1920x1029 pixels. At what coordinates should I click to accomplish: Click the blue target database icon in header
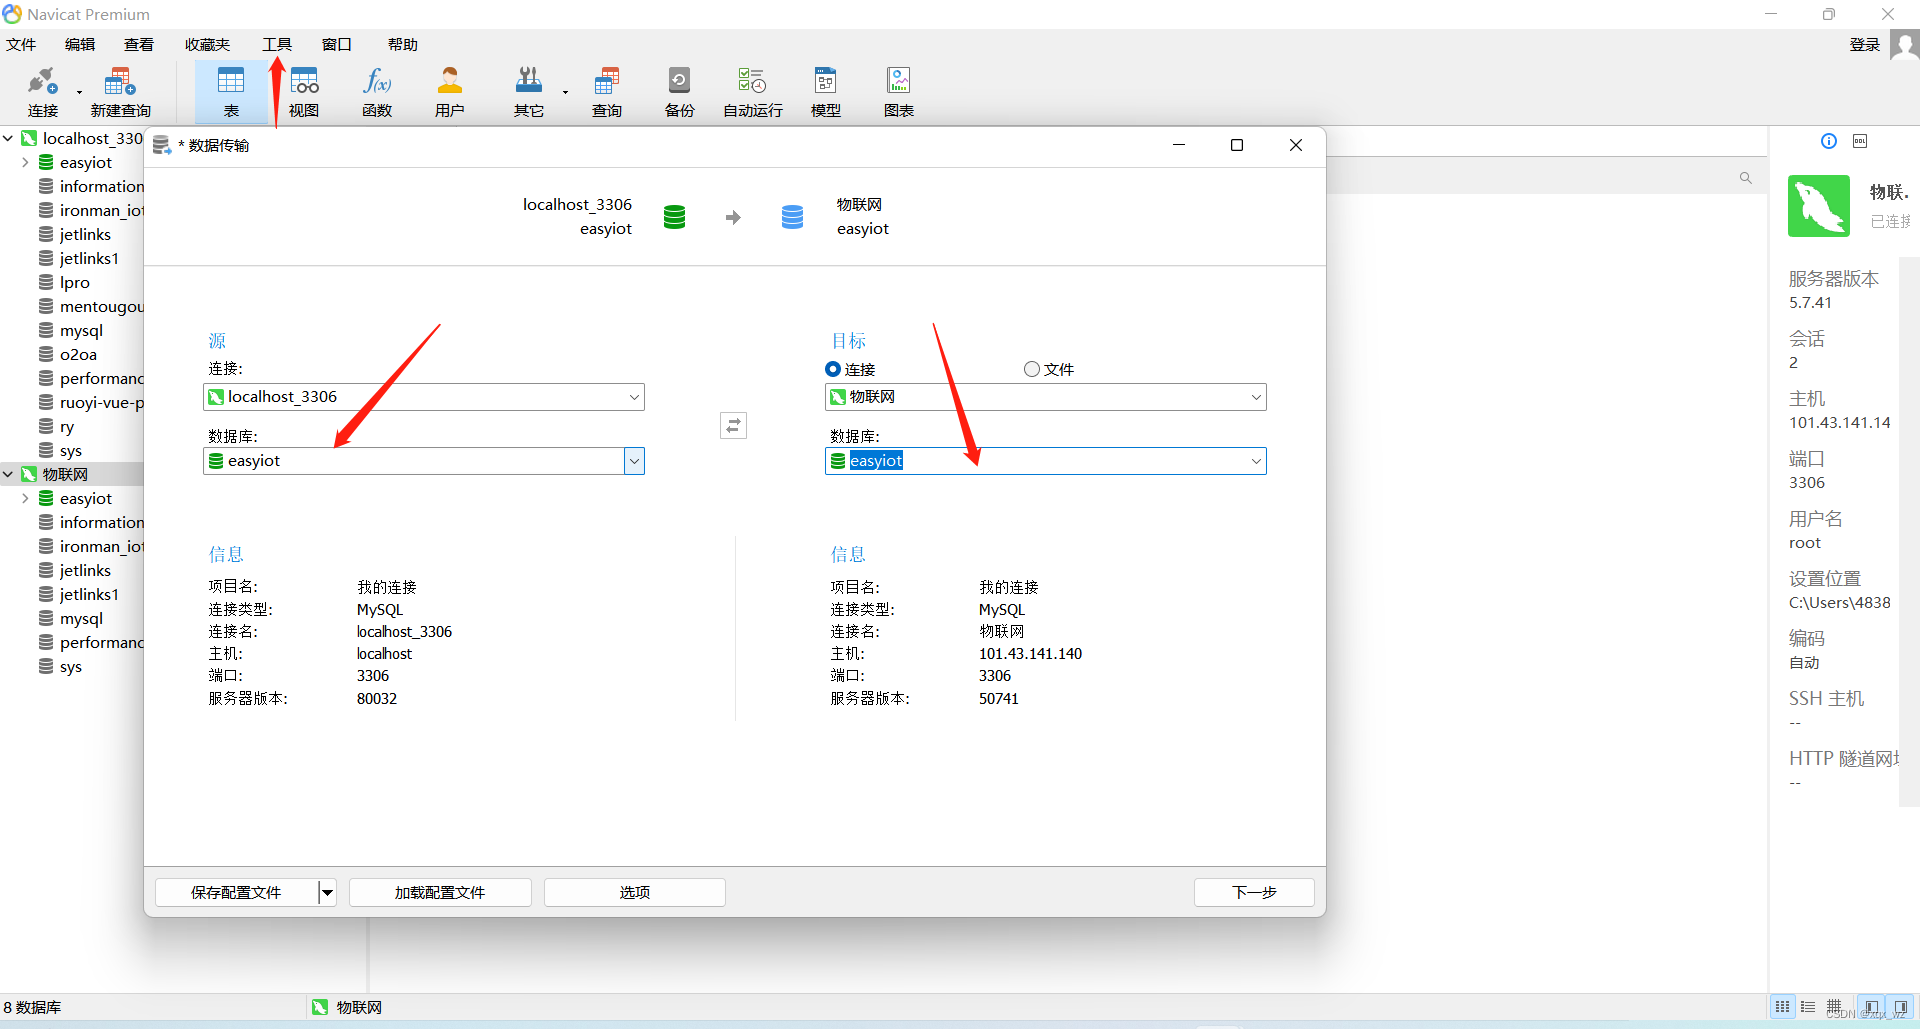pos(792,217)
